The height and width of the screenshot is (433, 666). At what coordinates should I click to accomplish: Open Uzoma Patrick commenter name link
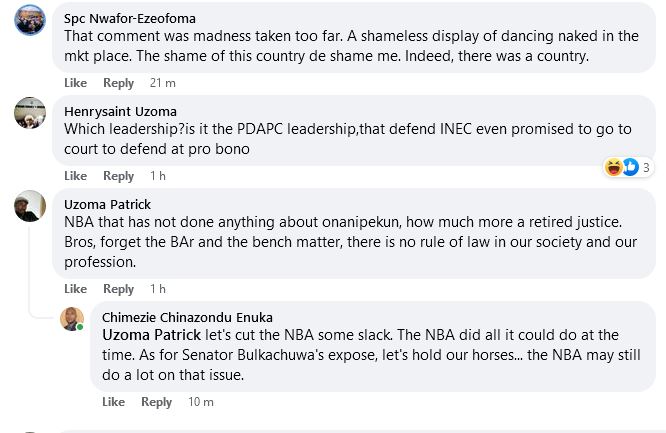[x=107, y=204]
